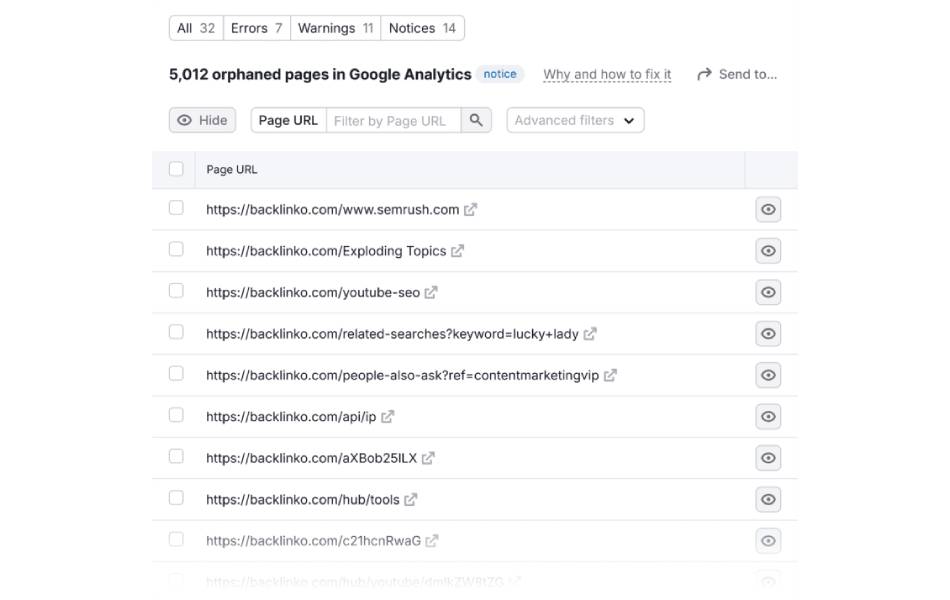
Task: Open the Page URL filter type selector
Action: pos(288,120)
